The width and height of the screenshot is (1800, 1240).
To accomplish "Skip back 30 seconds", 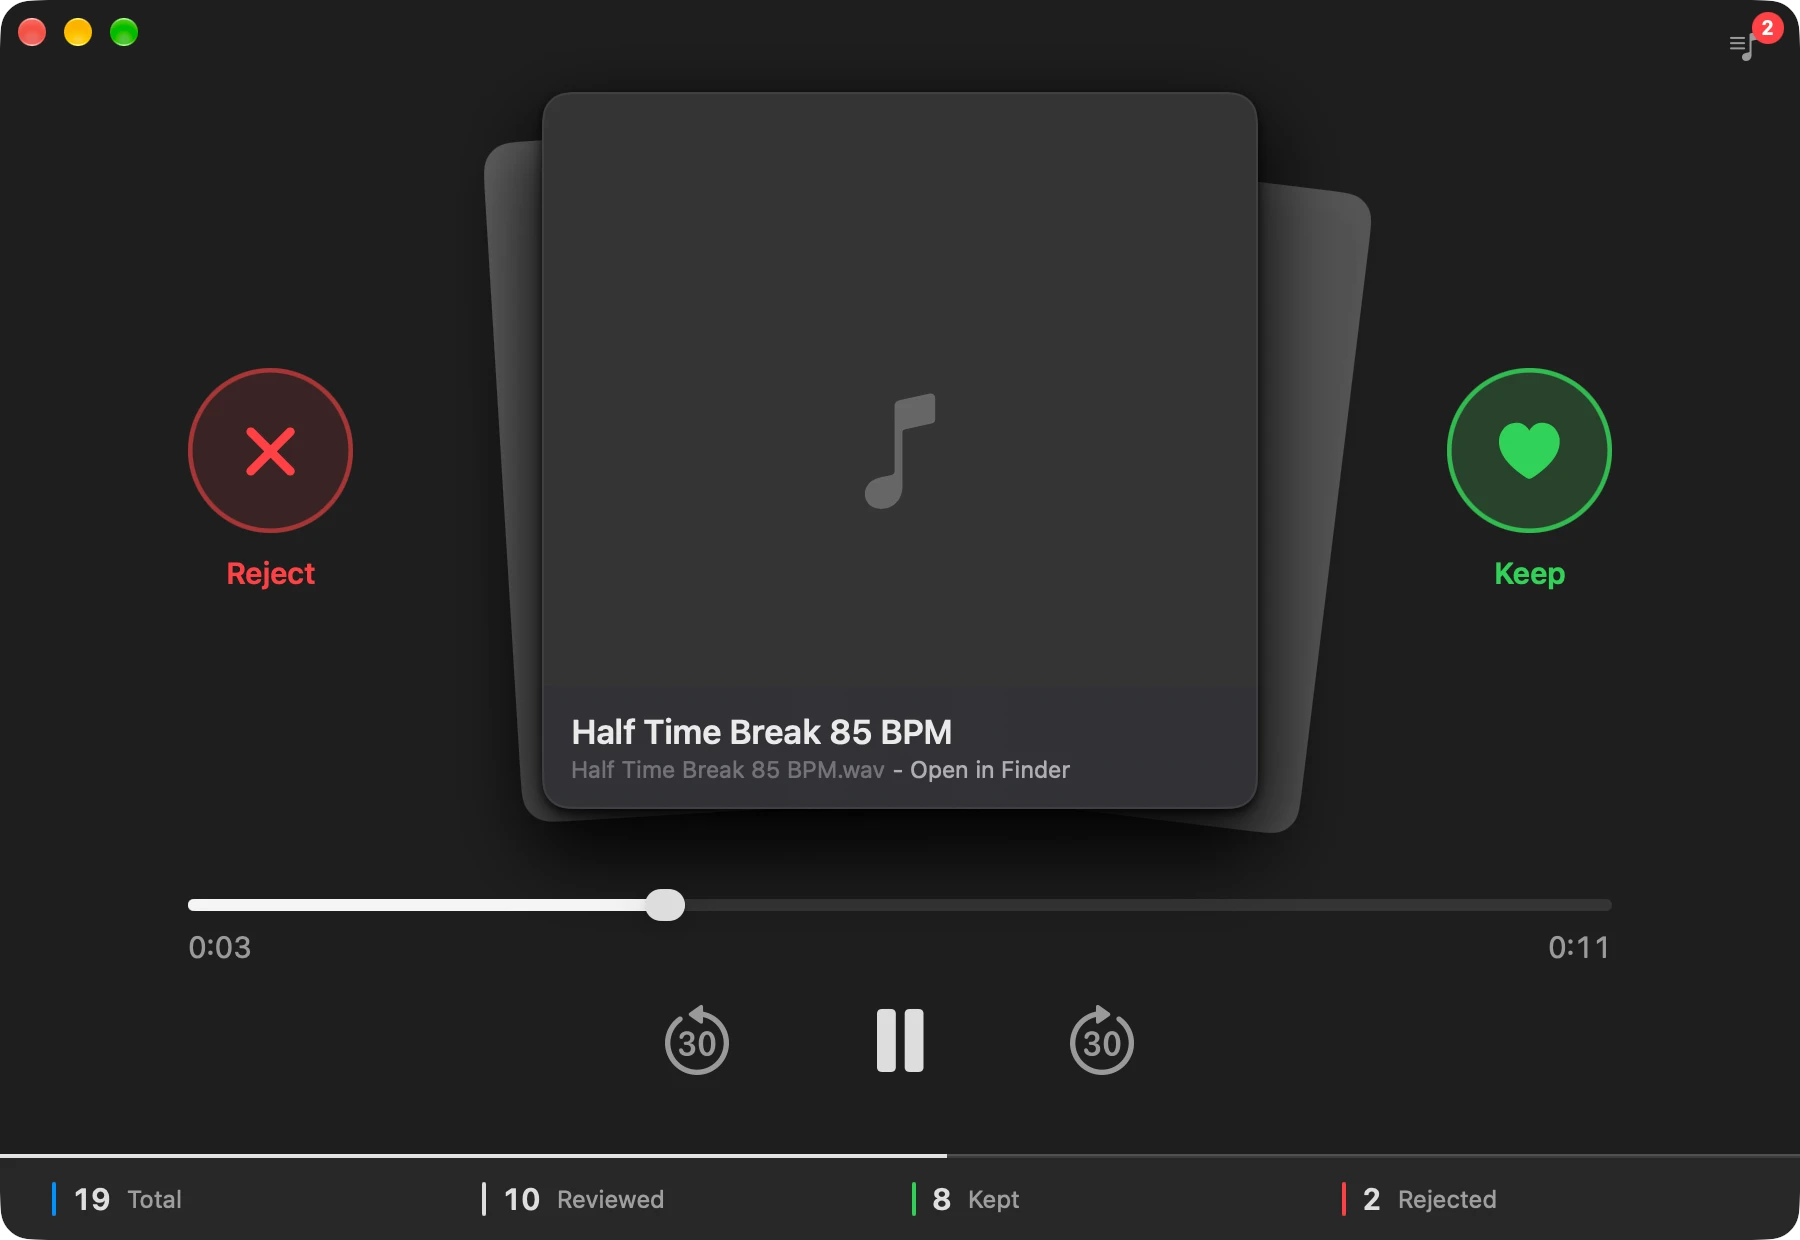I will coord(697,1040).
